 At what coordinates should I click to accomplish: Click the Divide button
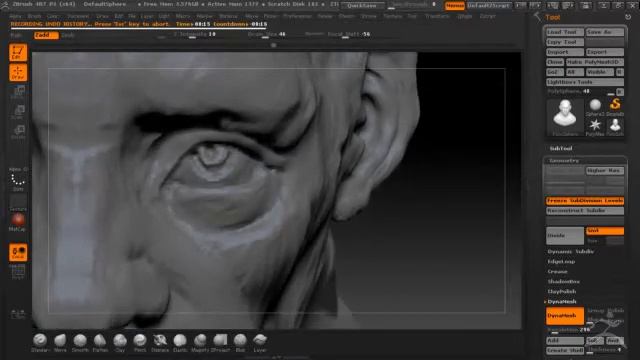pos(565,236)
